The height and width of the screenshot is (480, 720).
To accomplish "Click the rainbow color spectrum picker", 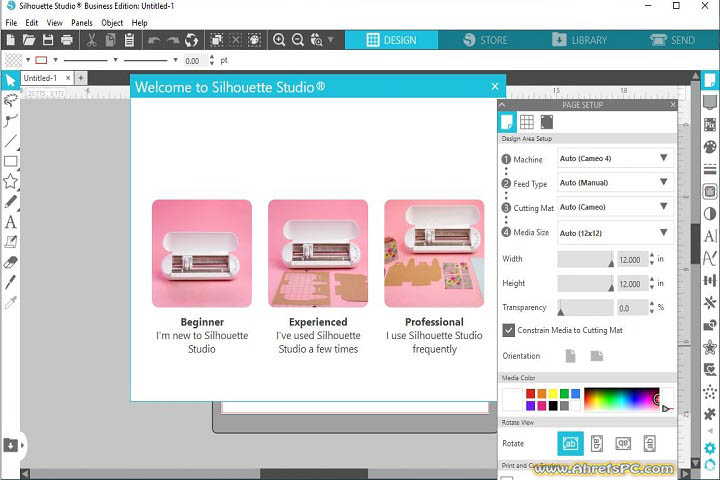I will 622,399.
